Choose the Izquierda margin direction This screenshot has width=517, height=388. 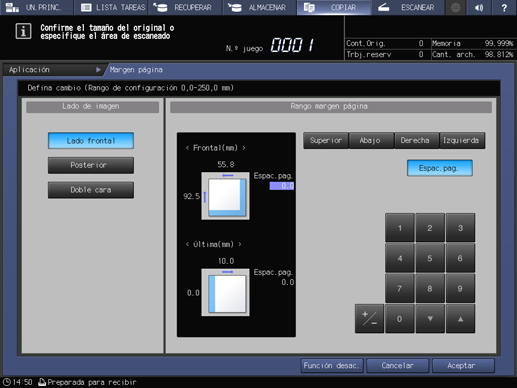(462, 140)
